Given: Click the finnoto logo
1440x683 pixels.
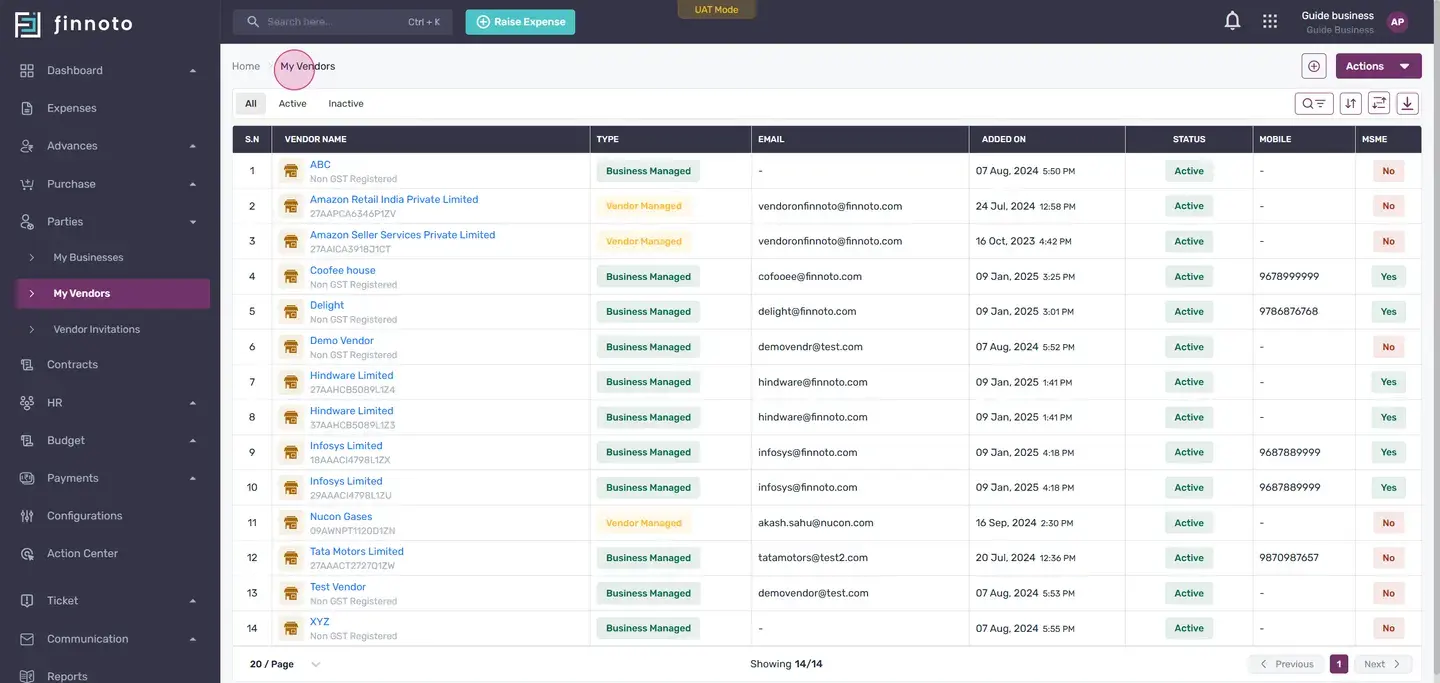Looking at the screenshot, I should [x=74, y=23].
